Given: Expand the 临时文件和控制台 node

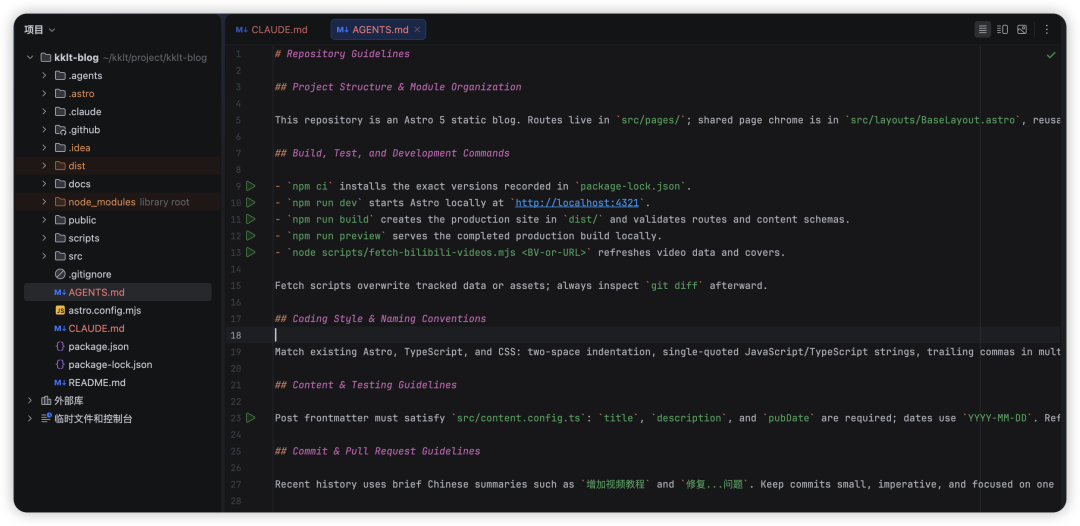Looking at the screenshot, I should click(30, 418).
